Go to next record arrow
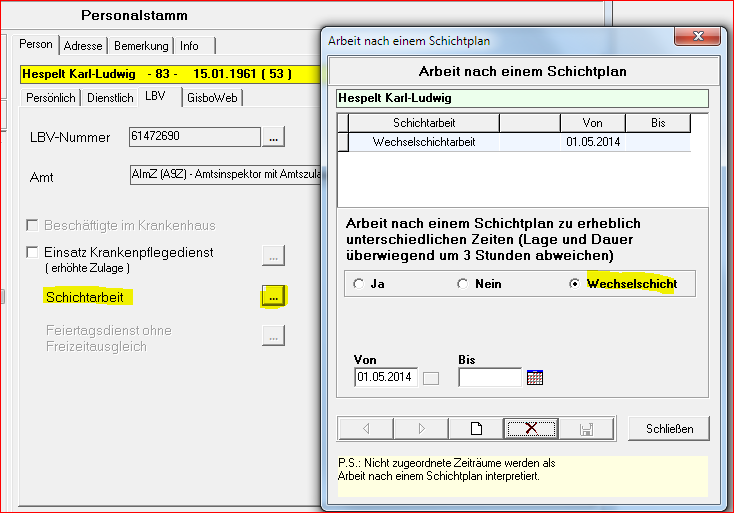 pyautogui.click(x=421, y=428)
